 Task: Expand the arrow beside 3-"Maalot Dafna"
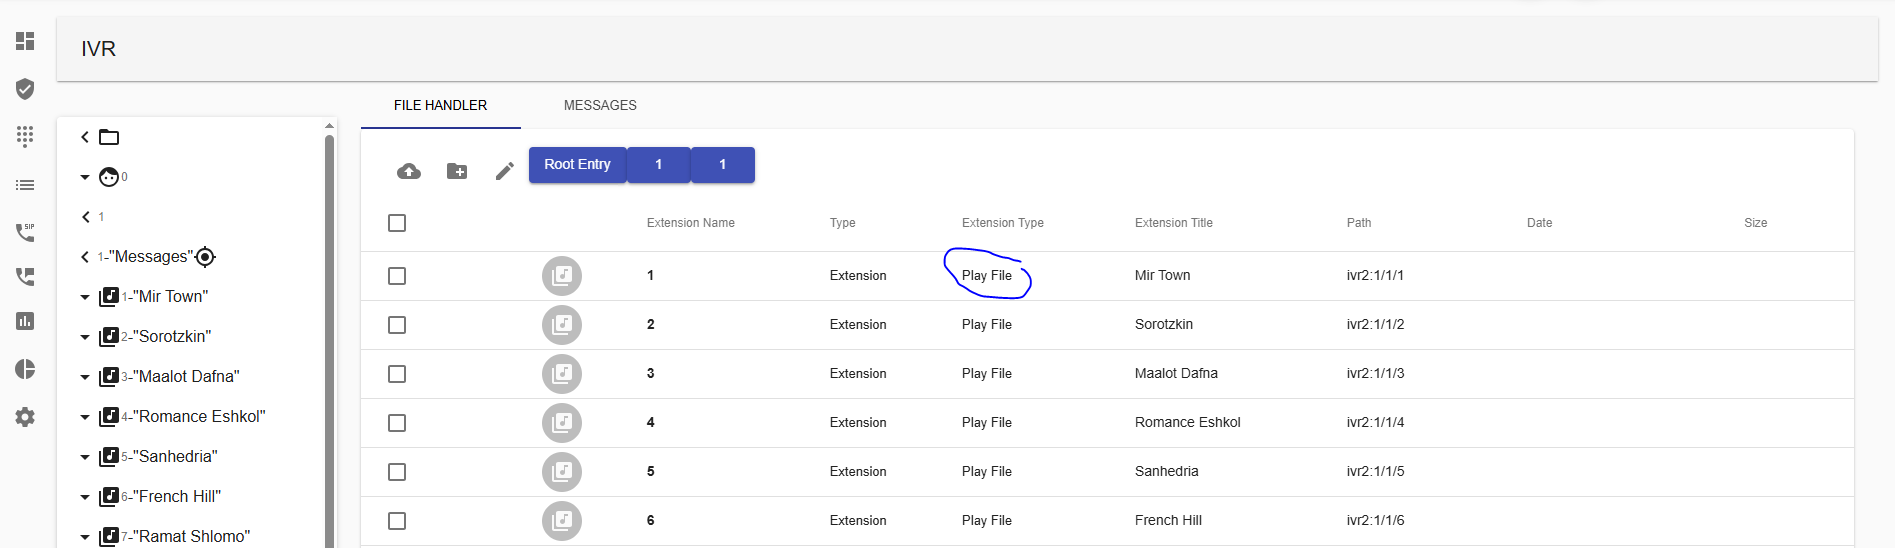click(85, 377)
